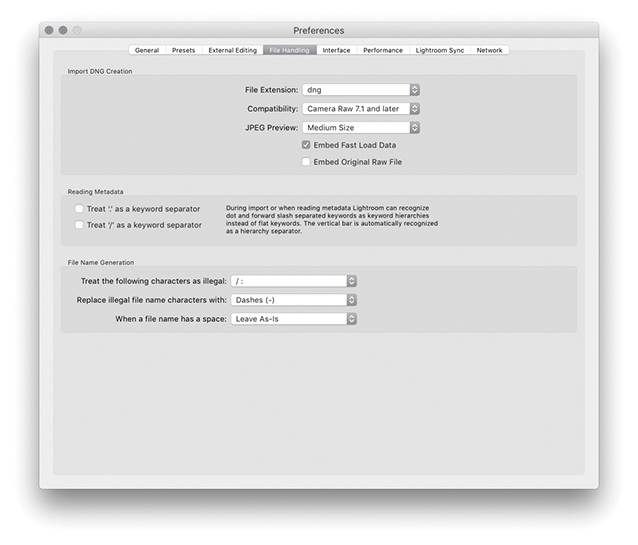Switch to the Performance tab

383,50
